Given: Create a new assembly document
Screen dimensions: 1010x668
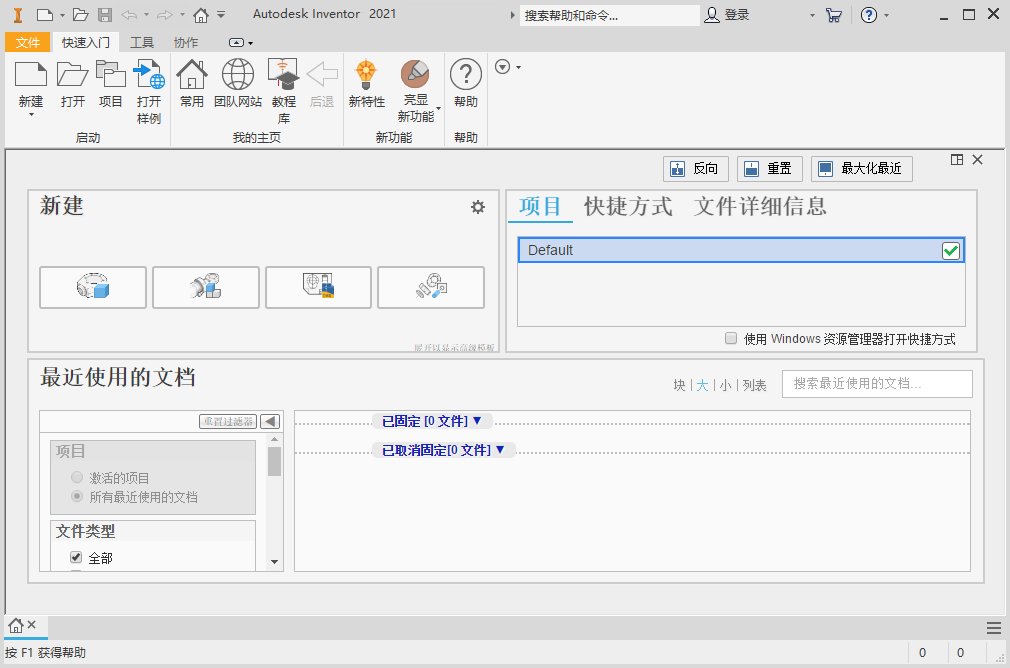Looking at the screenshot, I should [x=205, y=287].
